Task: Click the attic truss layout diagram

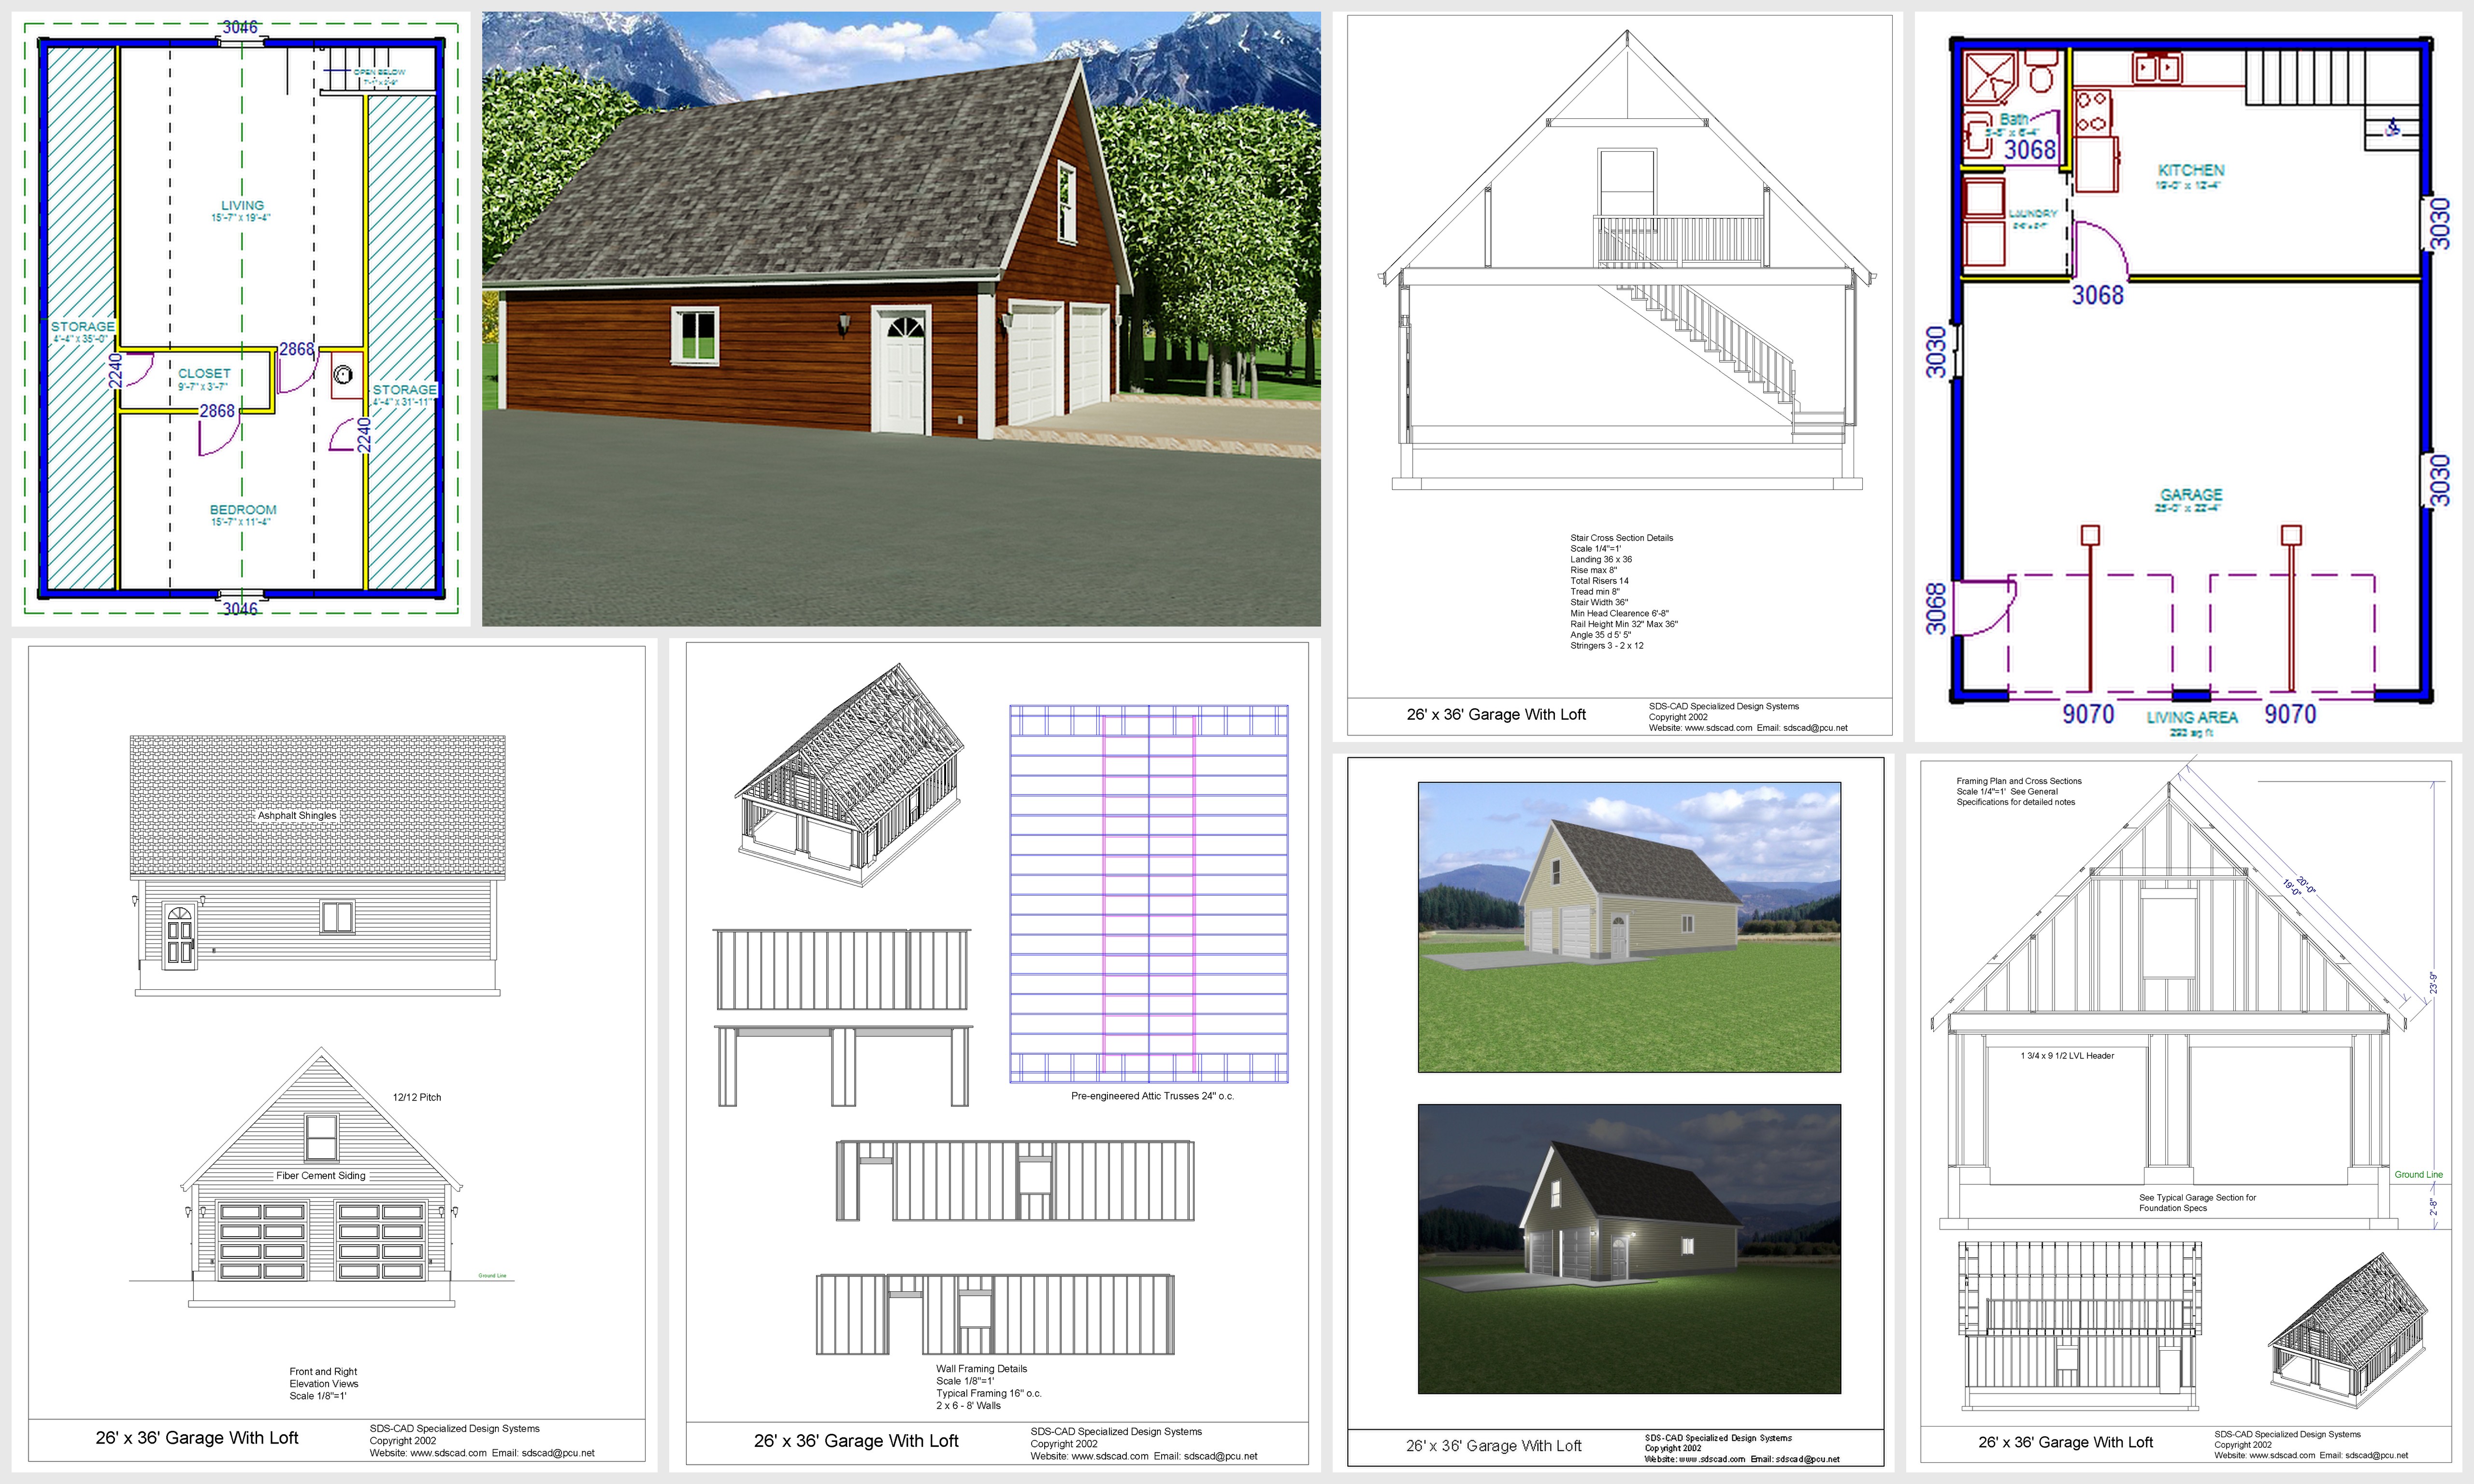Action: point(1149,894)
